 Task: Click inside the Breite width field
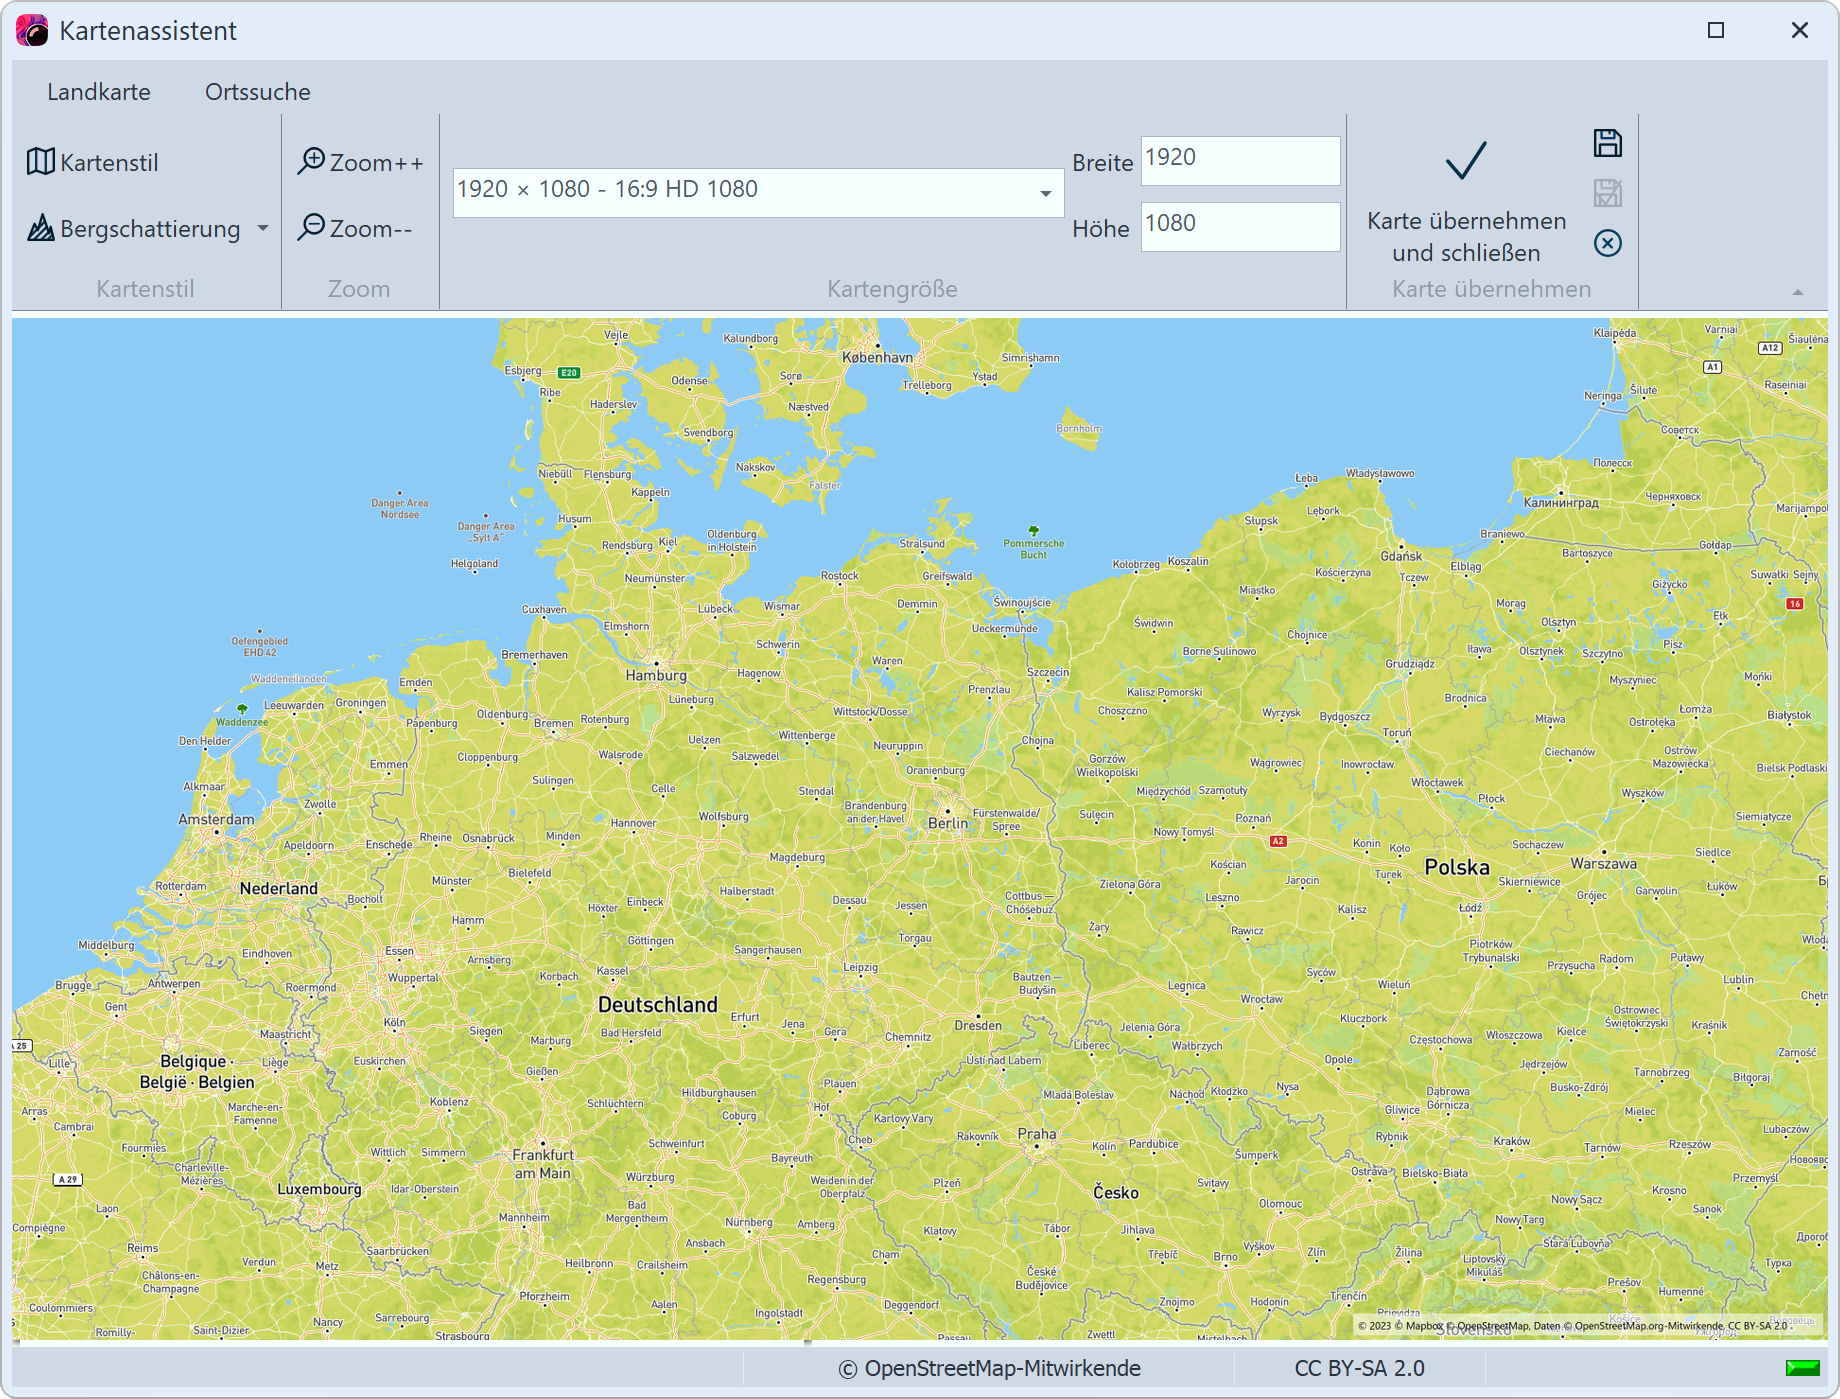point(1240,160)
